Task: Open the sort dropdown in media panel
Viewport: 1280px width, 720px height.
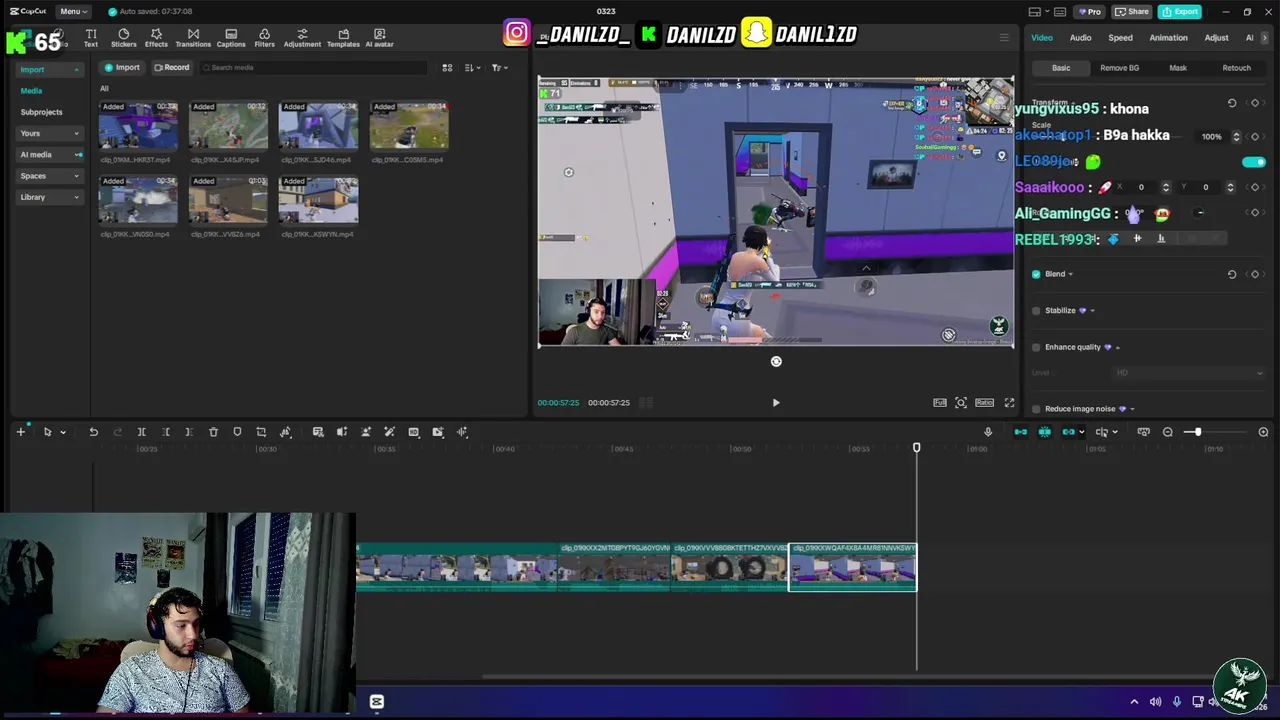Action: point(473,68)
